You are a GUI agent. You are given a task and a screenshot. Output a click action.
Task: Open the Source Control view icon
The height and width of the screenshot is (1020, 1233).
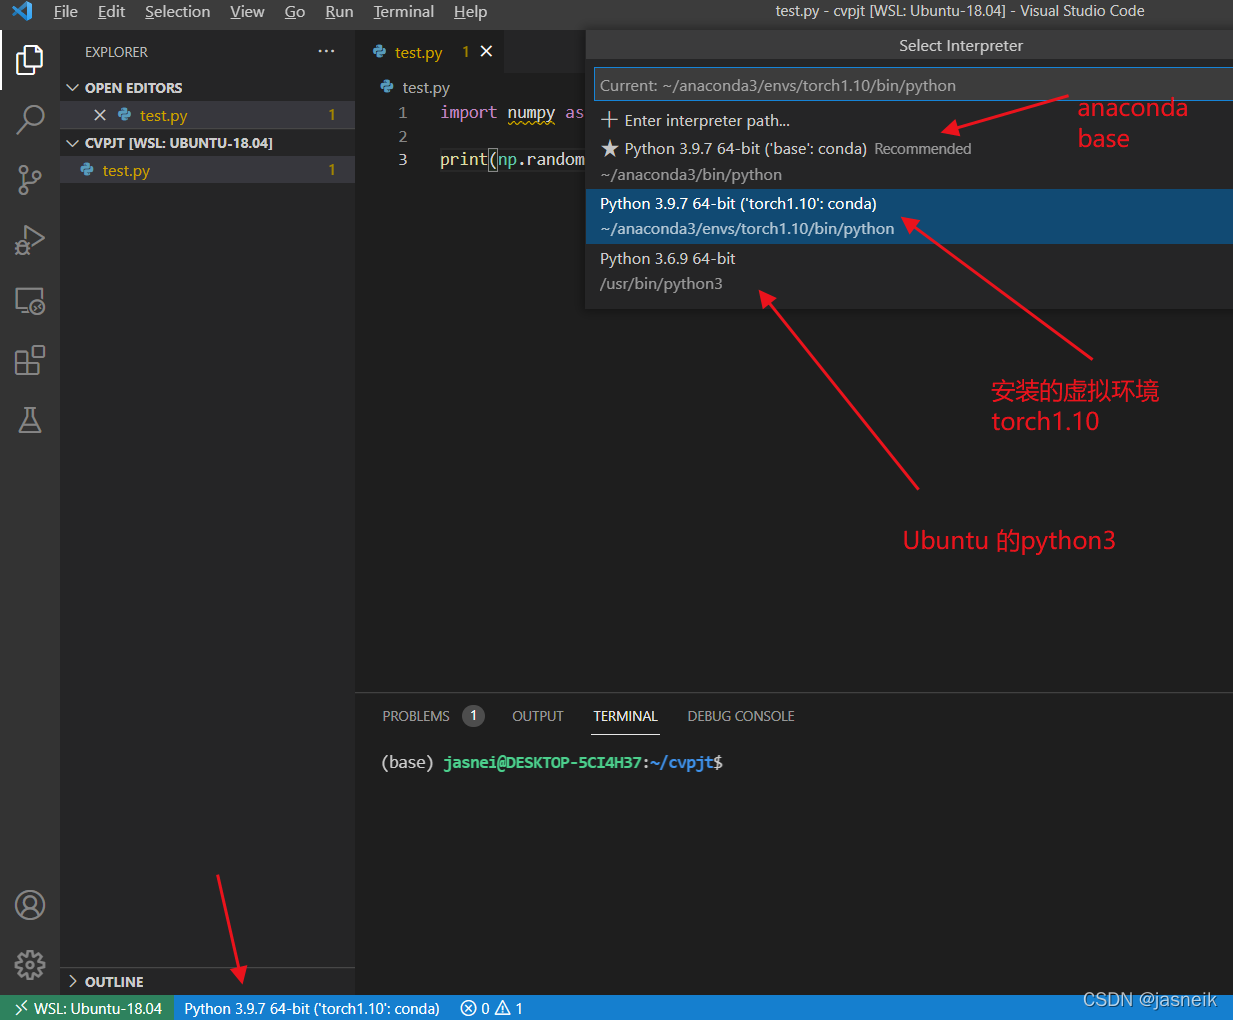30,180
